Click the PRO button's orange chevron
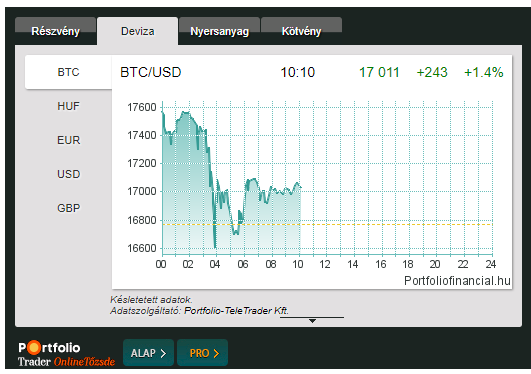The width and height of the screenshot is (531, 374). click(216, 353)
